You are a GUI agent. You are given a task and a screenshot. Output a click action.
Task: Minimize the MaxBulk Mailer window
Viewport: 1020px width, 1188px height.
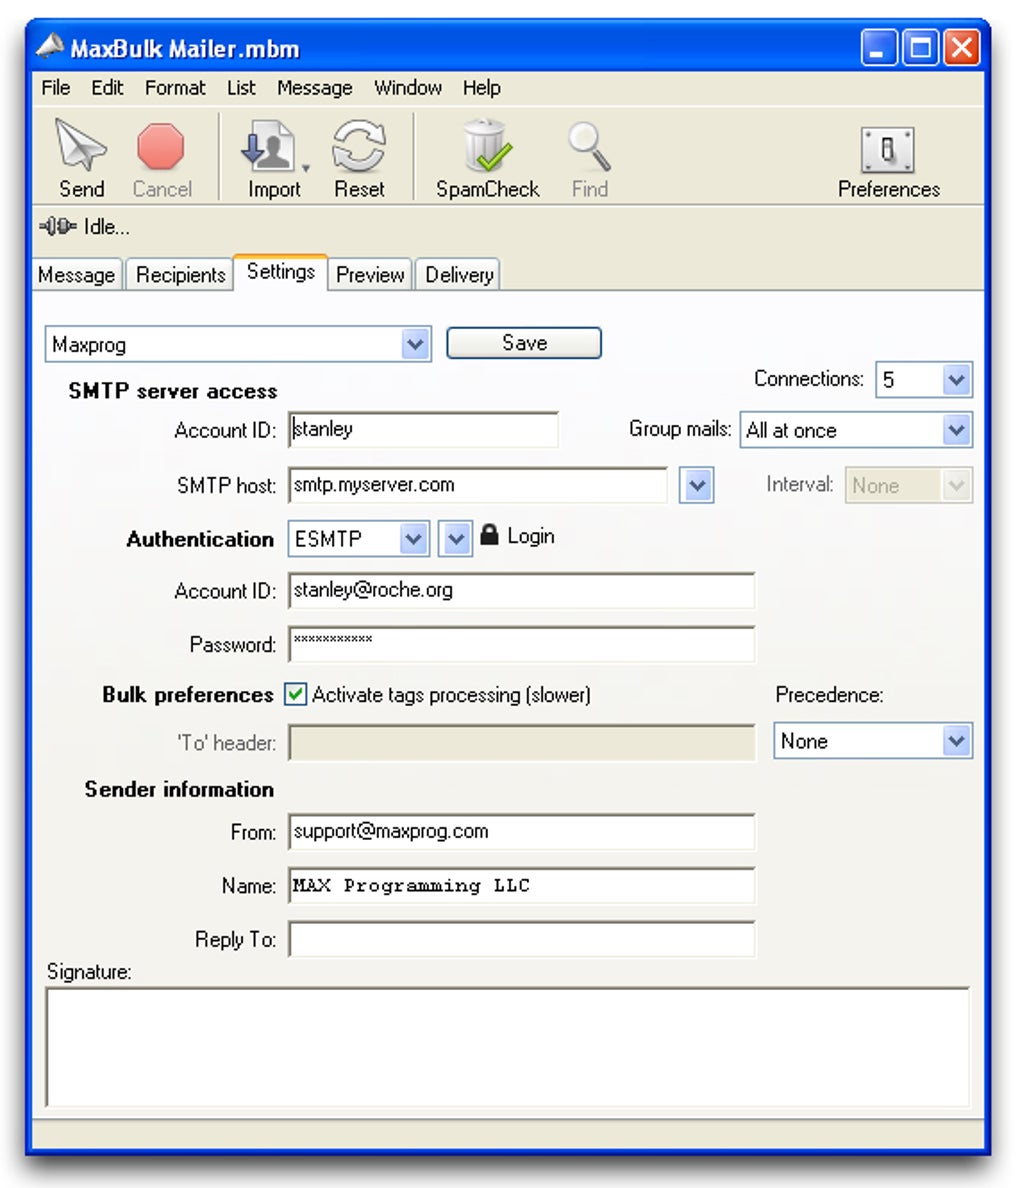click(879, 48)
